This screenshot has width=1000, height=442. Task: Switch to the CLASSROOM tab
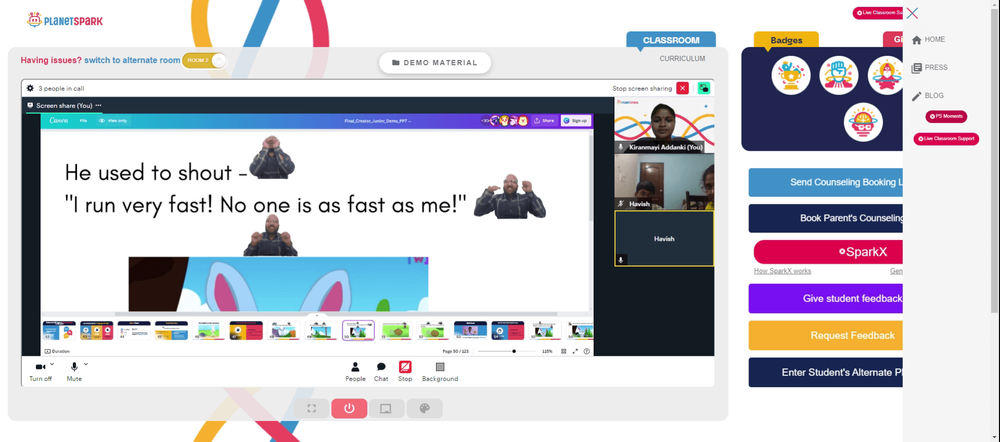[x=671, y=40]
